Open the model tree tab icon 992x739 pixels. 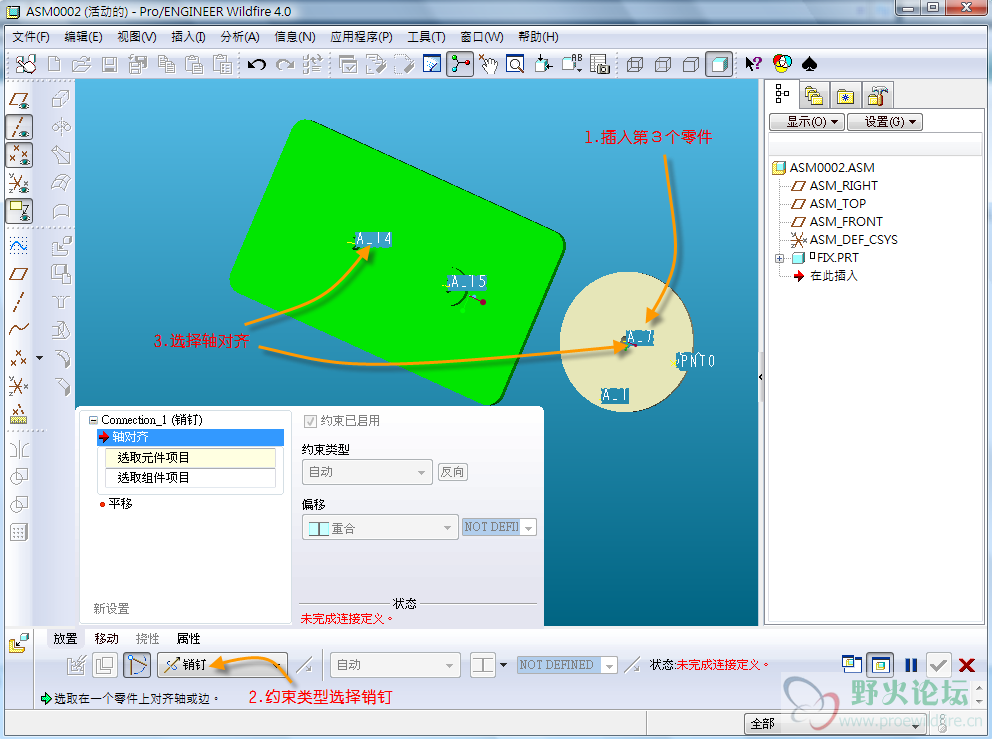point(783,95)
